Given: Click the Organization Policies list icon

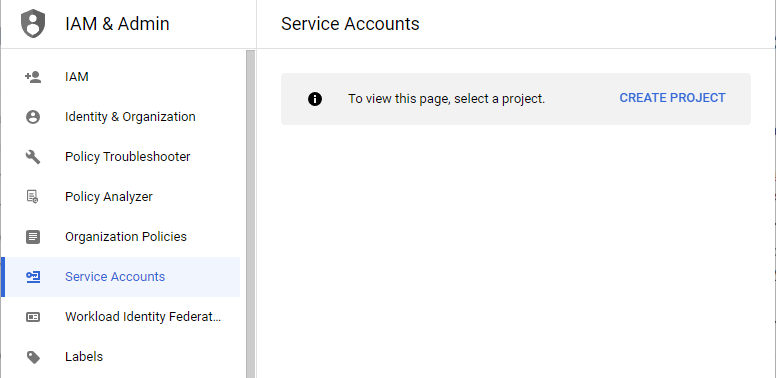Looking at the screenshot, I should [x=33, y=237].
